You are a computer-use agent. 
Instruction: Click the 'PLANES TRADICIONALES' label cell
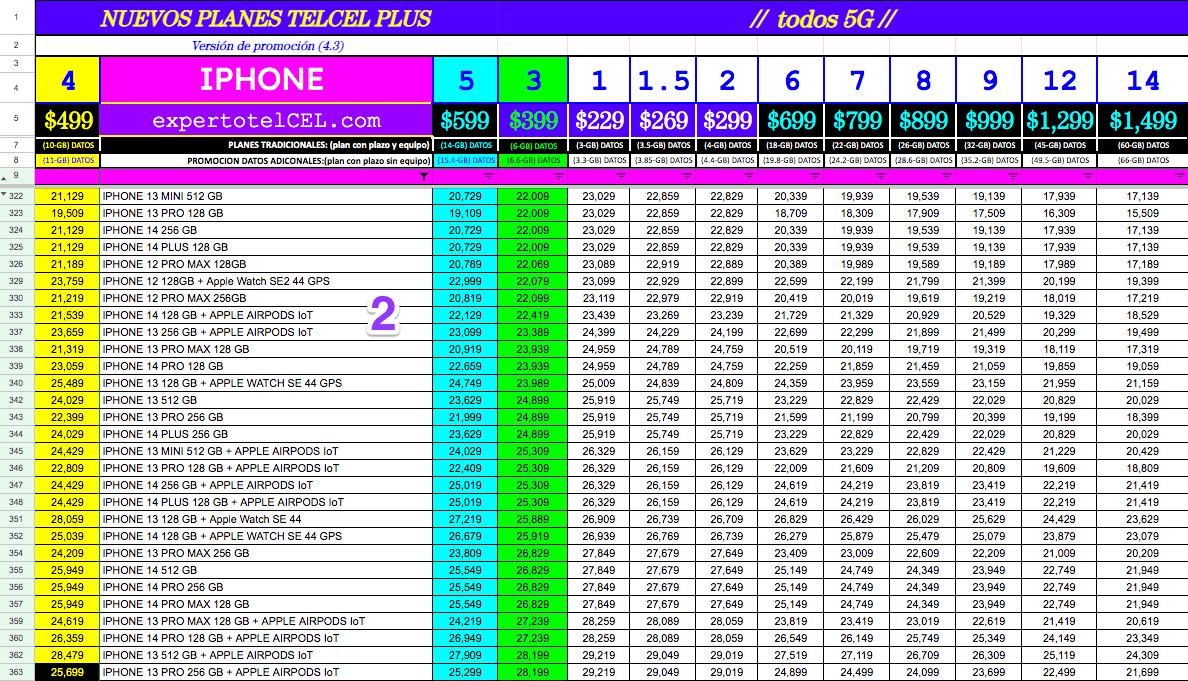coord(266,145)
